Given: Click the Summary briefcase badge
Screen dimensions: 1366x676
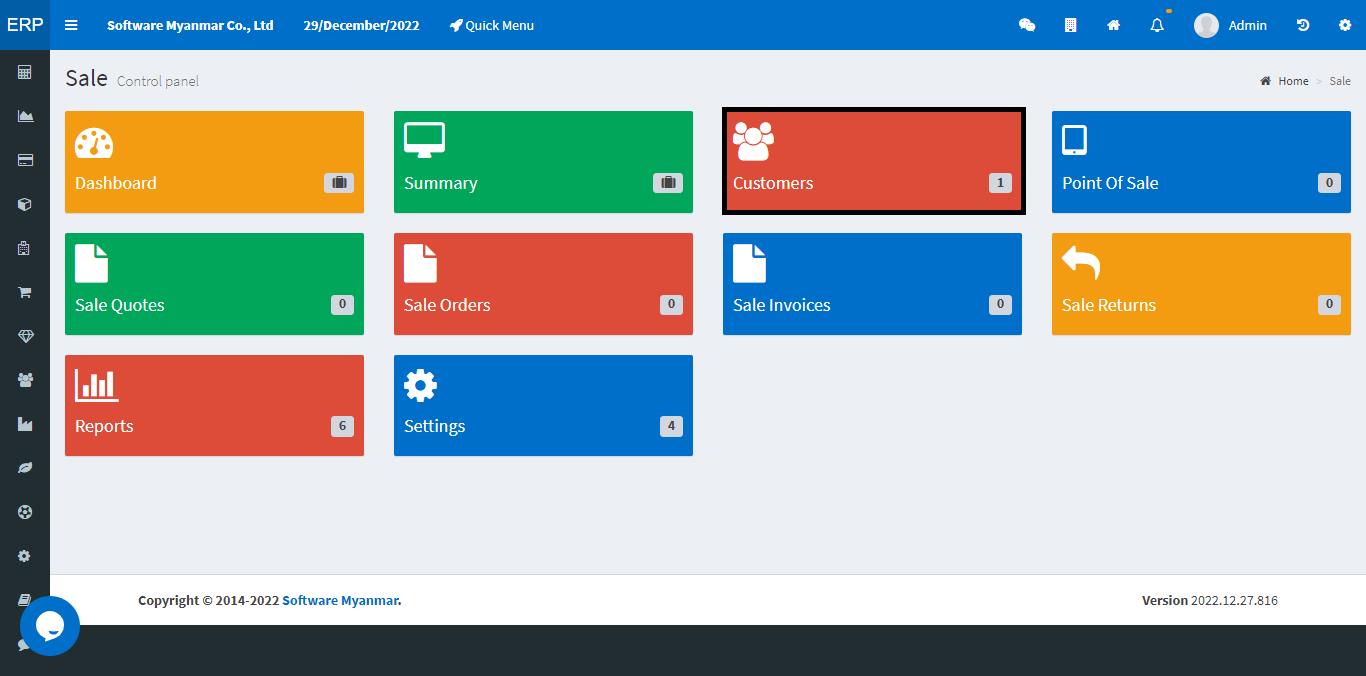Looking at the screenshot, I should pos(668,183).
